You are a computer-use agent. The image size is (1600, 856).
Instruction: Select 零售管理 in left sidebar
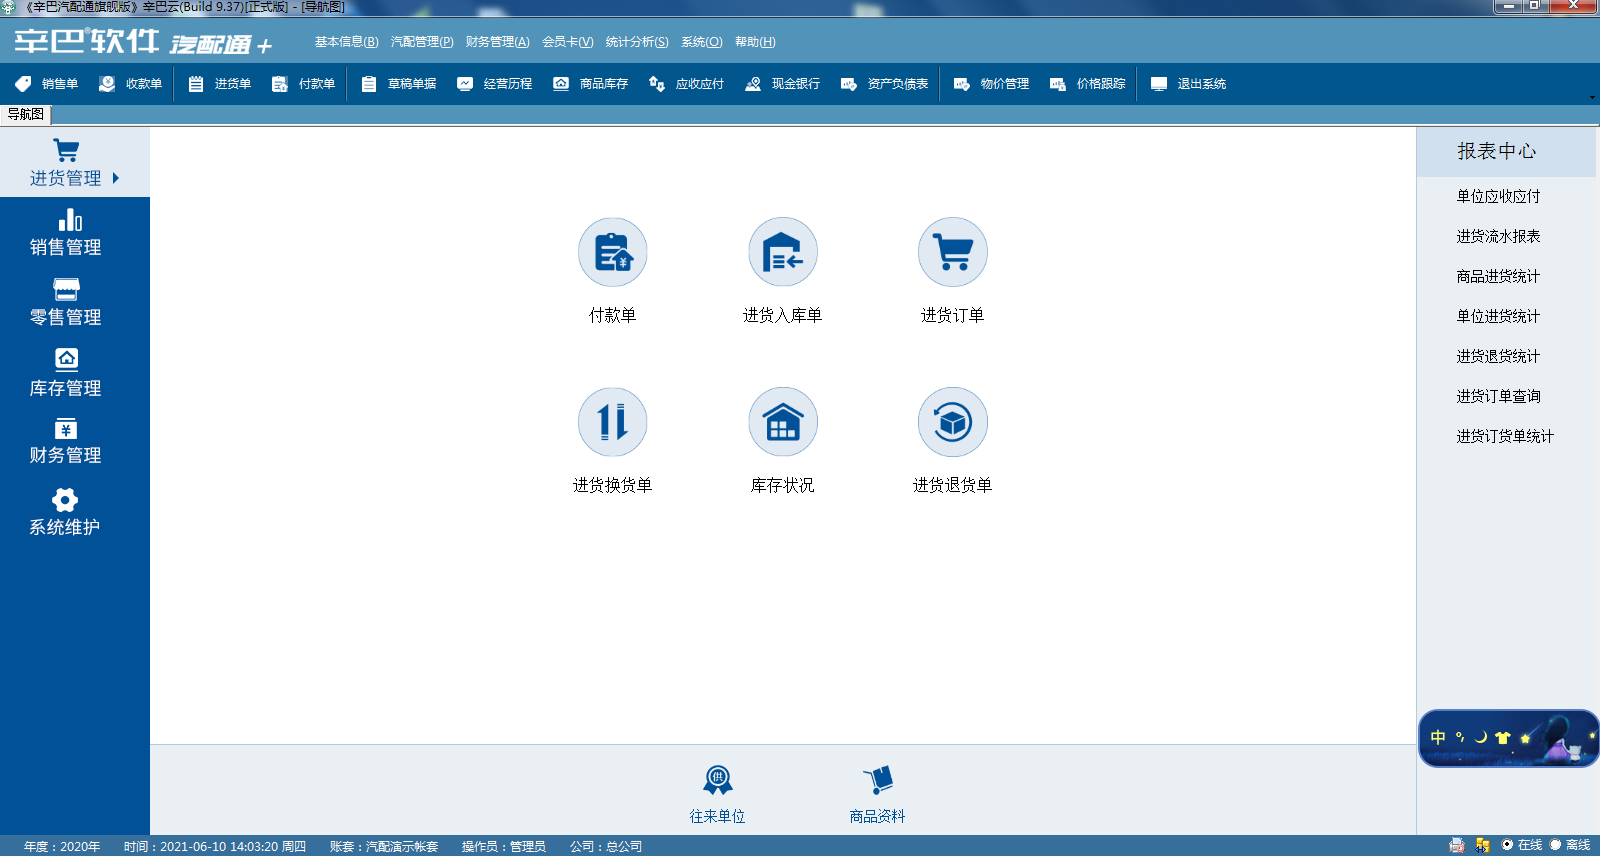[x=66, y=303]
